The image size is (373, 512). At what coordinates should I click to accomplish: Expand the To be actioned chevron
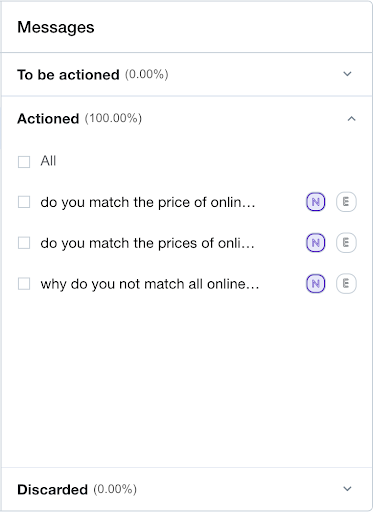[347, 74]
